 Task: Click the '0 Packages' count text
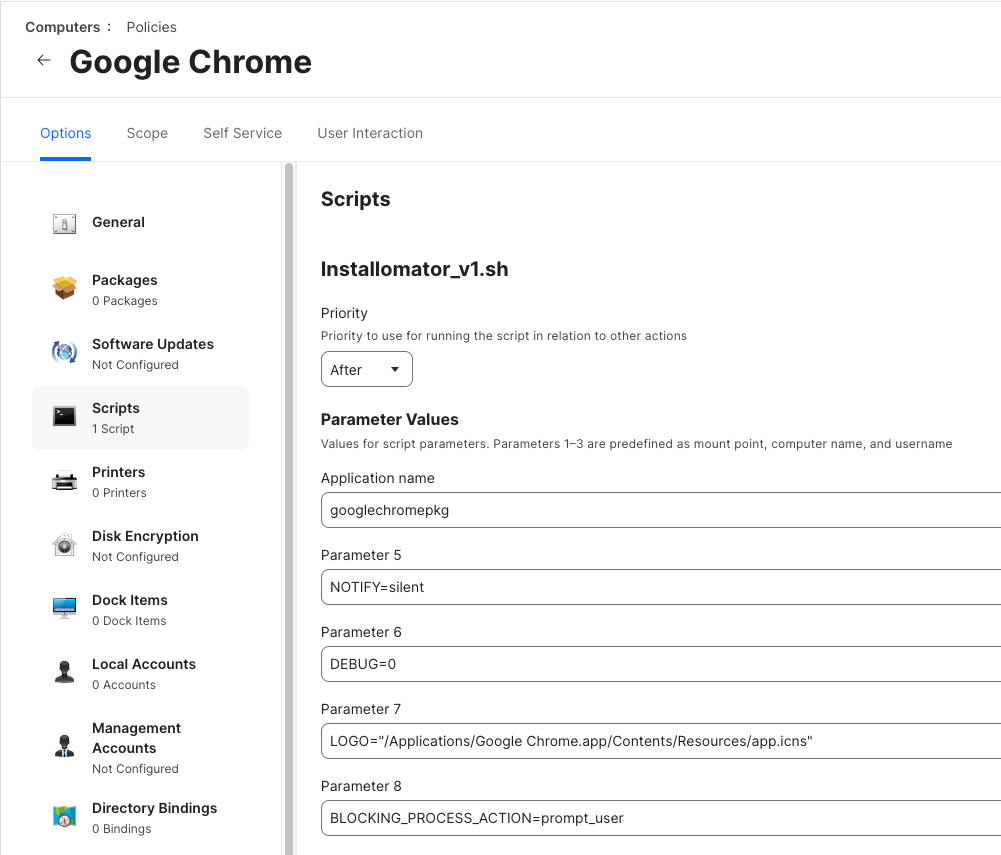coord(124,301)
